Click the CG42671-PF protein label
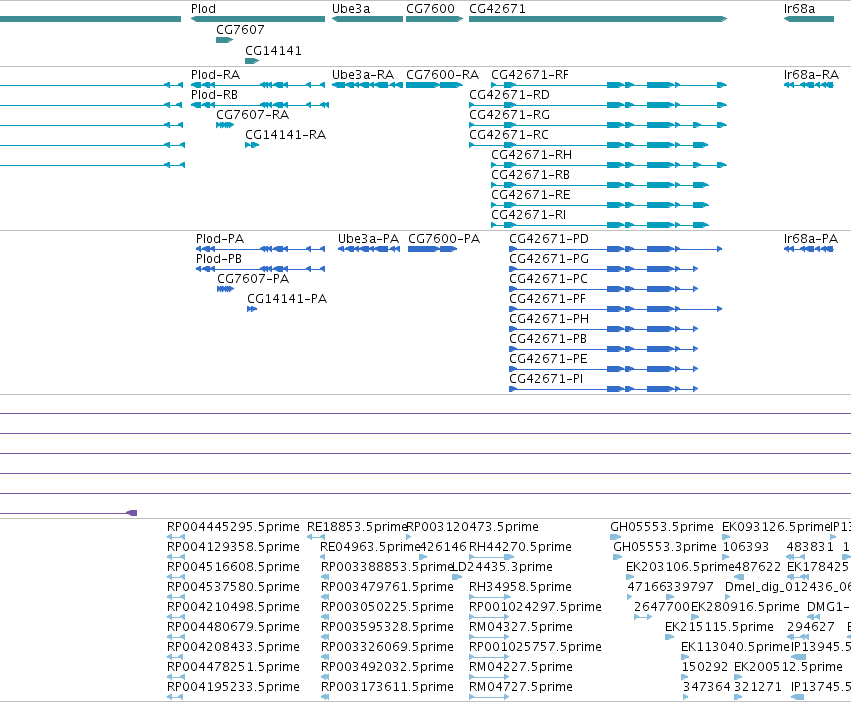Viewport: 851px width, 702px height. pos(547,299)
